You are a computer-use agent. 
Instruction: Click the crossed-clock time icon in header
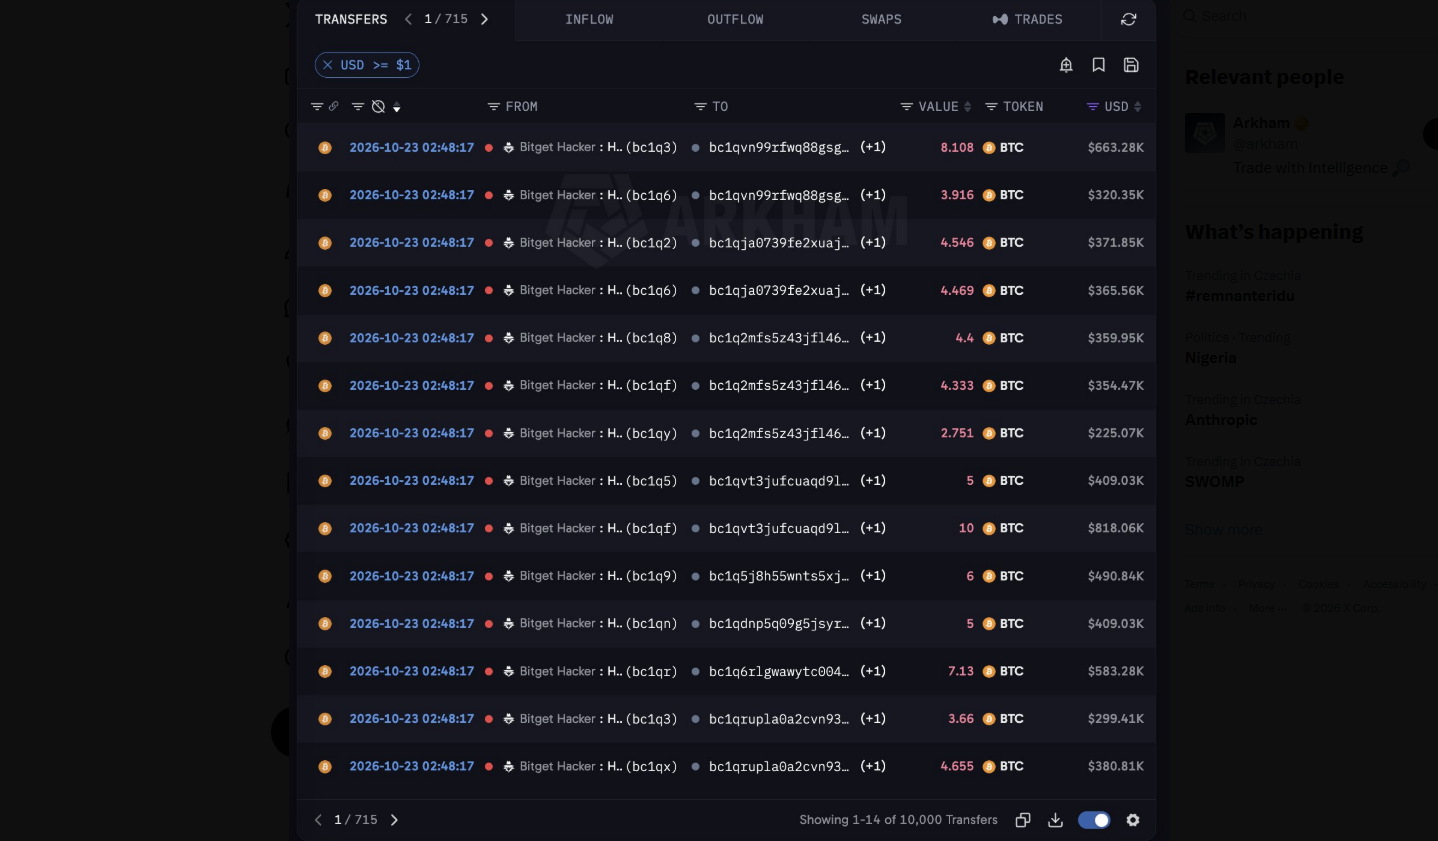click(x=378, y=106)
